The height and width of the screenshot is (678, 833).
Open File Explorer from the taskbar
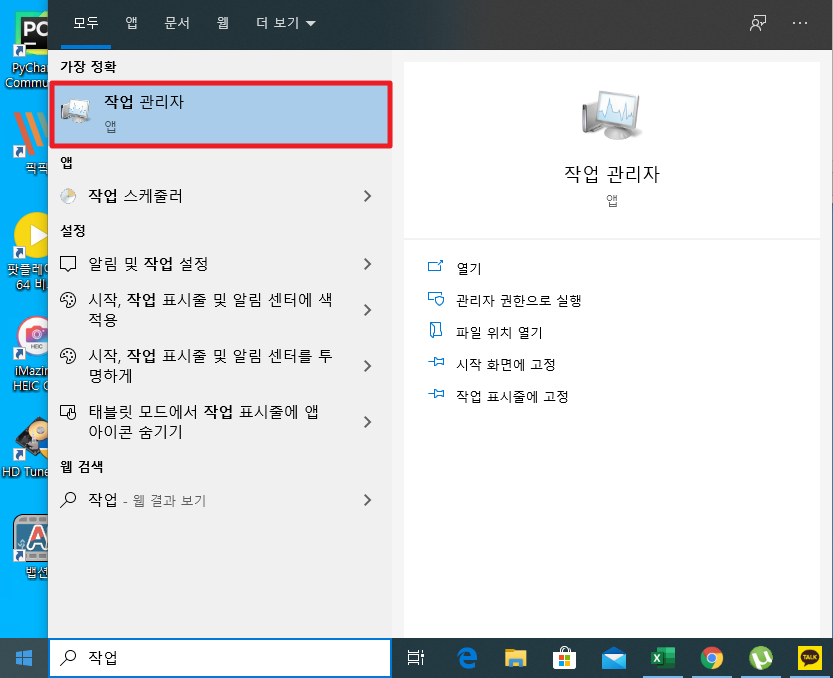[515, 658]
